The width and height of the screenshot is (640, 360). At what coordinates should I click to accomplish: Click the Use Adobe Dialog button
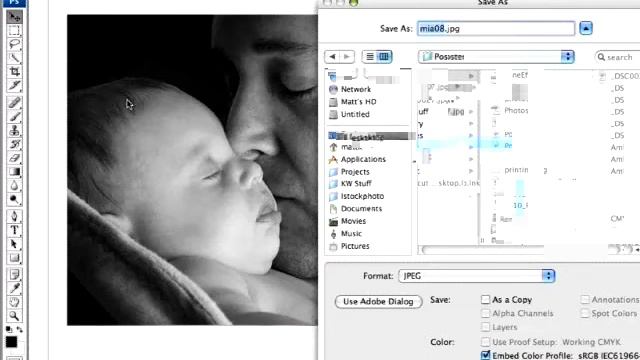tap(378, 302)
